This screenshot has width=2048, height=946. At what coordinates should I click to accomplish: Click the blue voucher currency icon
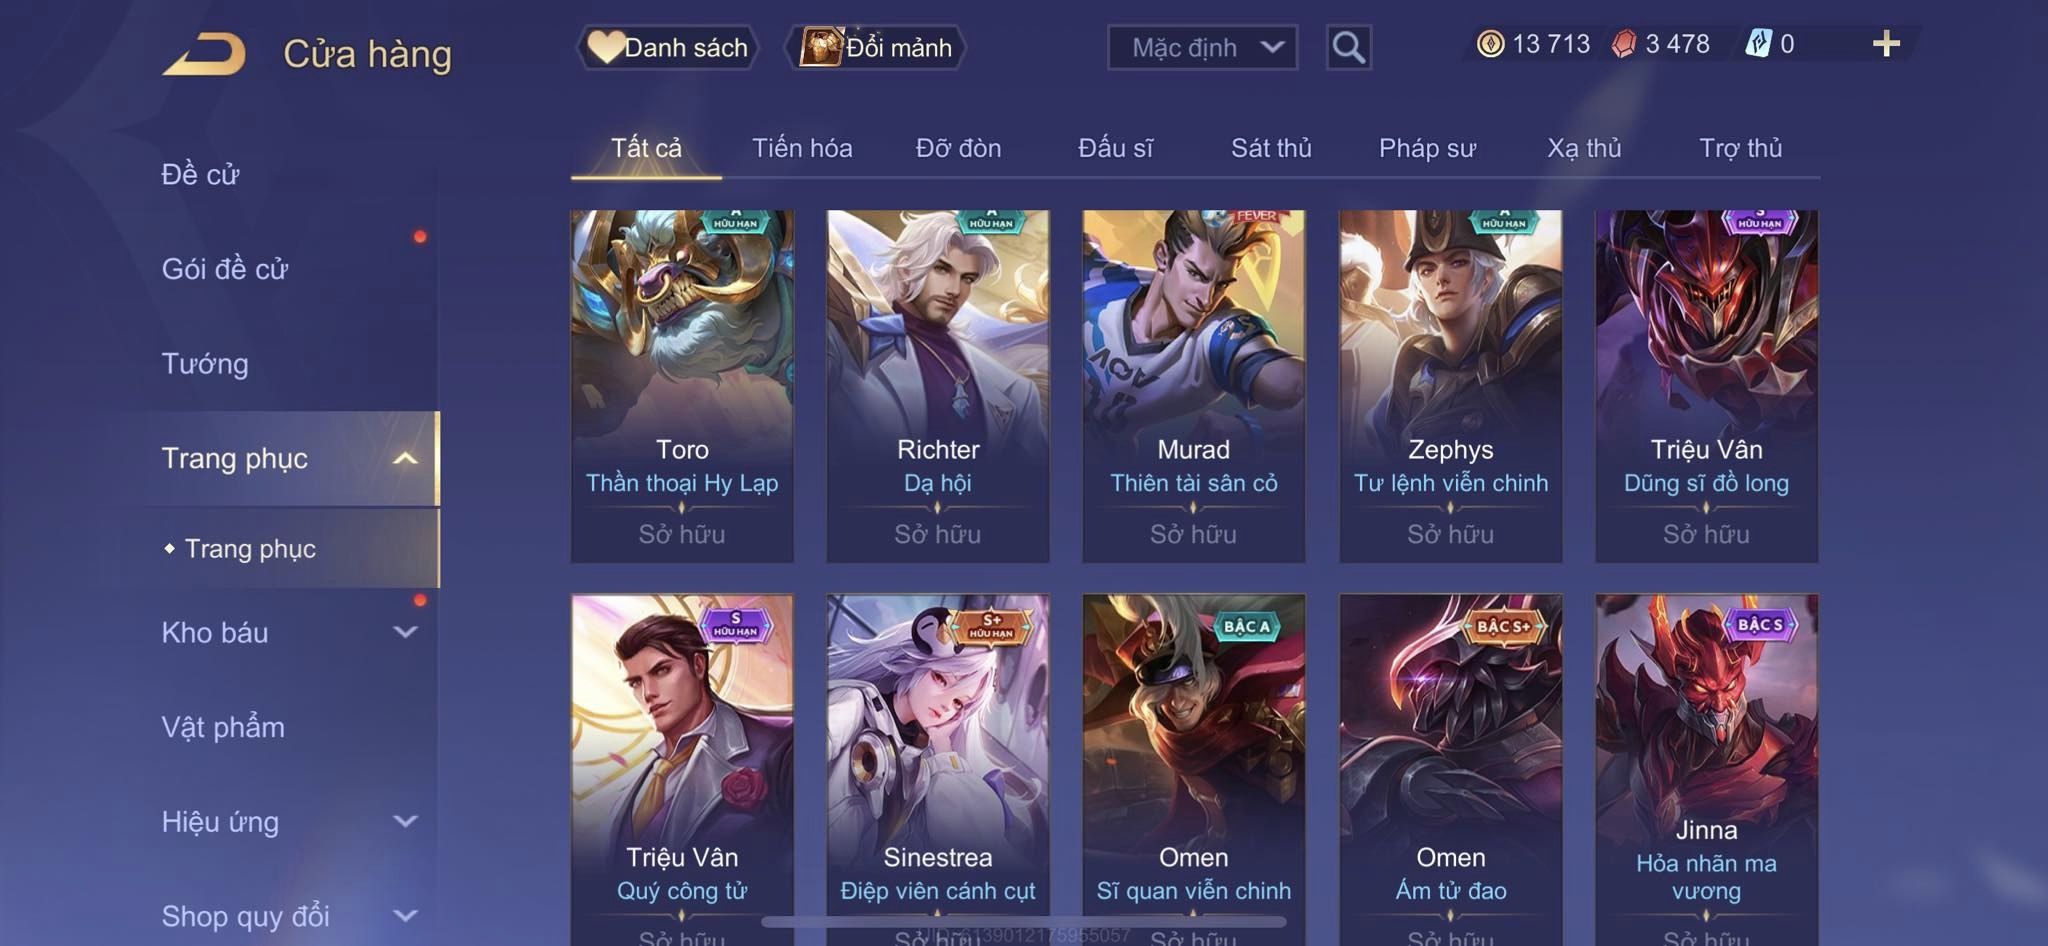[1758, 44]
